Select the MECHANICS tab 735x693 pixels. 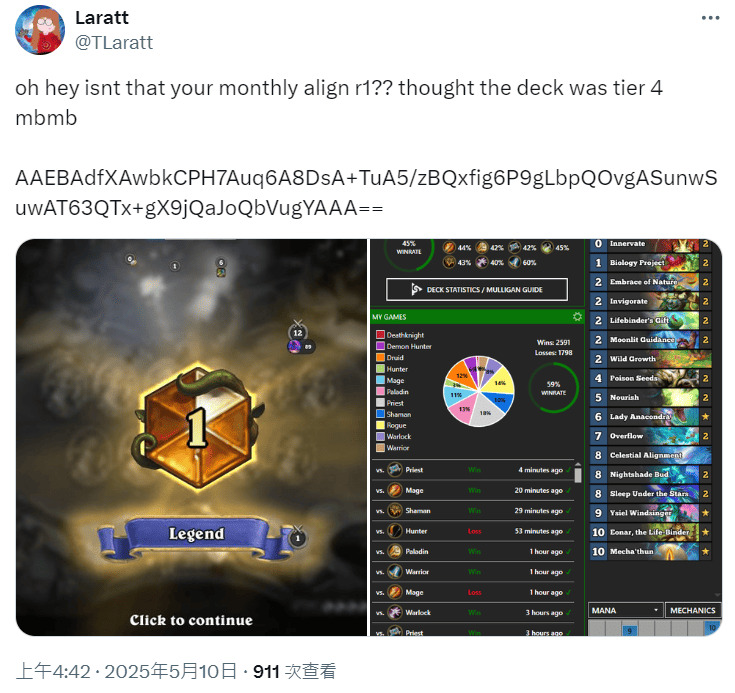693,610
